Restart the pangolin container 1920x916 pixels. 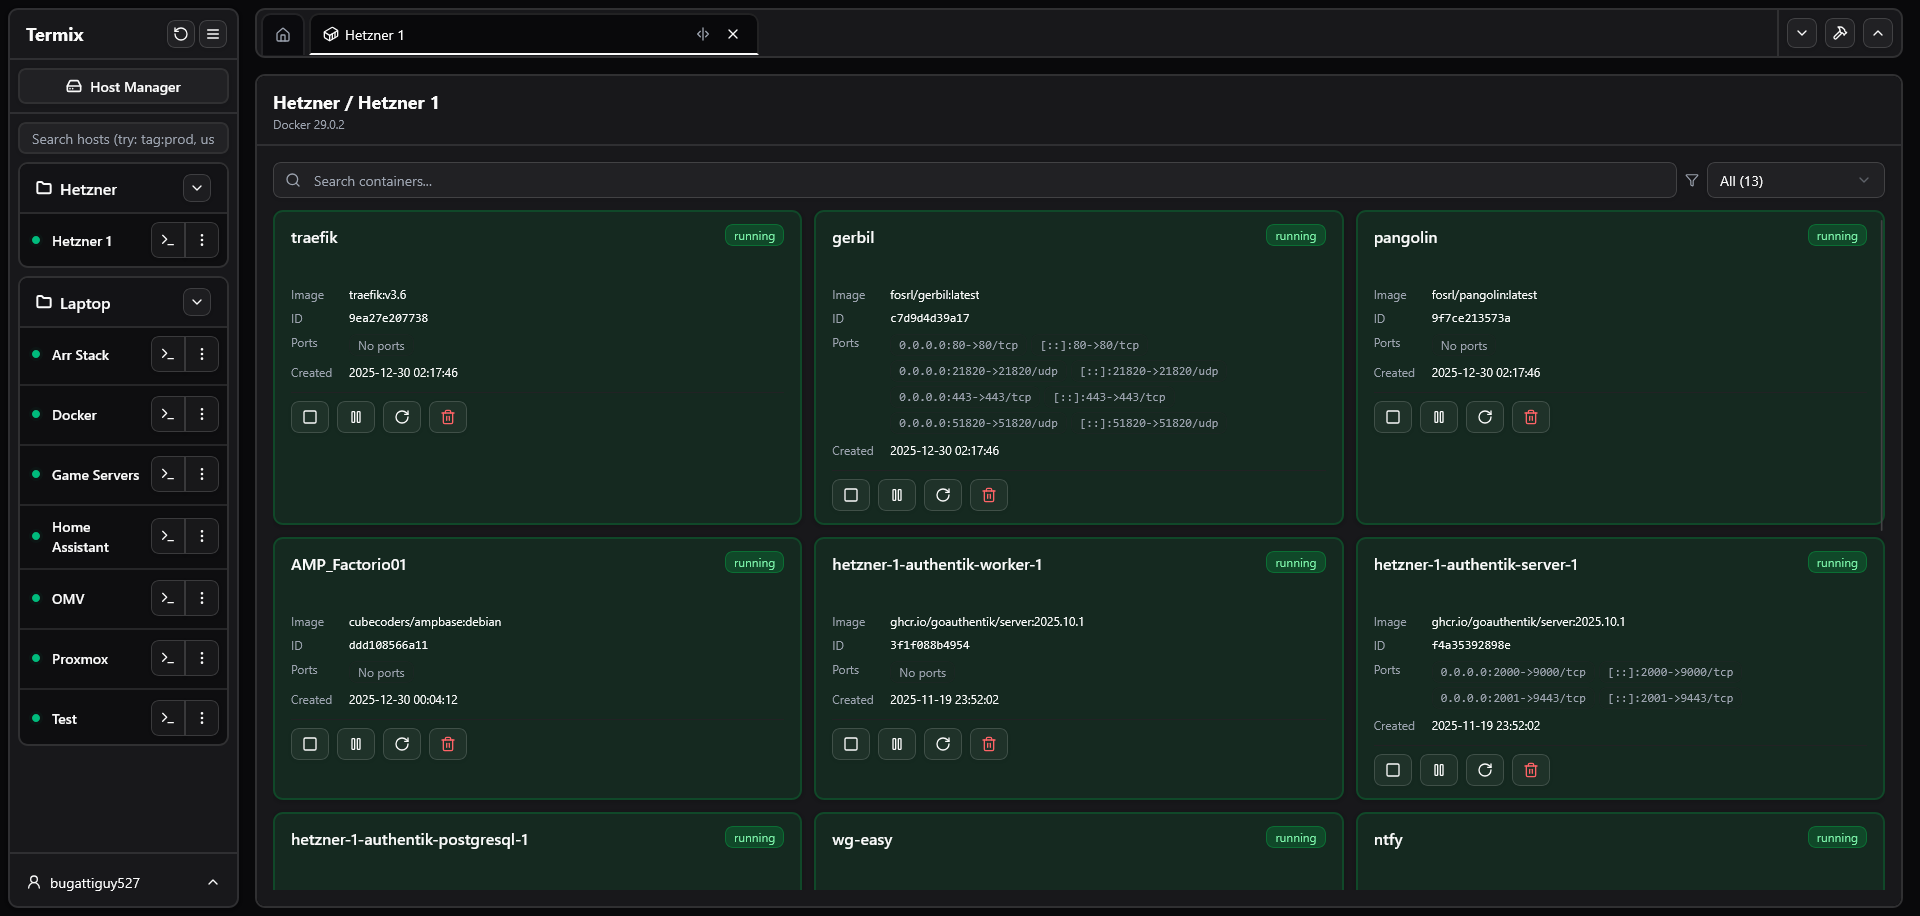[x=1484, y=417]
